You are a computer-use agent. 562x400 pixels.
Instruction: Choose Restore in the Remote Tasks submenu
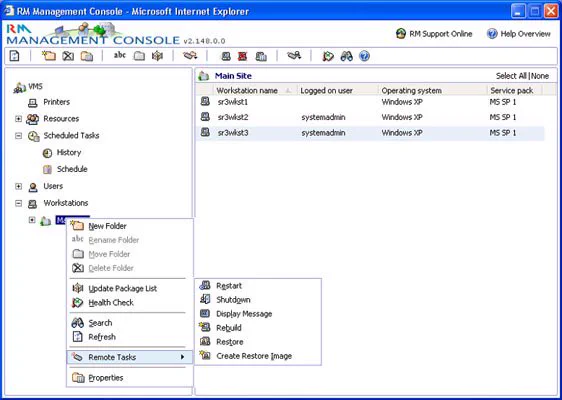tap(257, 342)
